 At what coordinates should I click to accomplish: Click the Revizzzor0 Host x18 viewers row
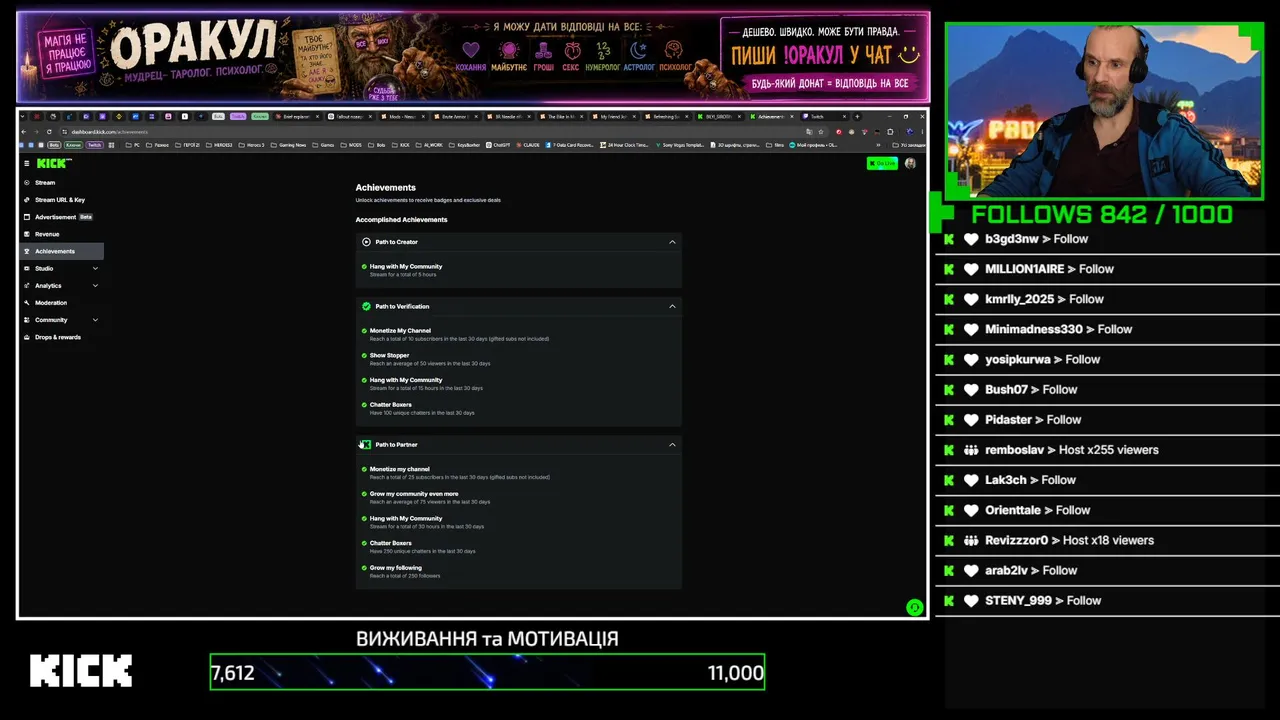1107,540
